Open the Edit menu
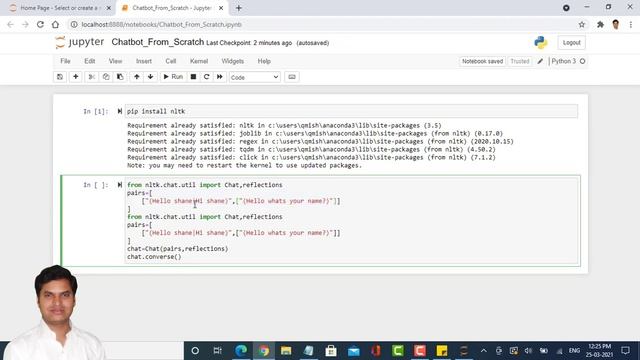The height and width of the screenshot is (360, 640). pos(89,61)
